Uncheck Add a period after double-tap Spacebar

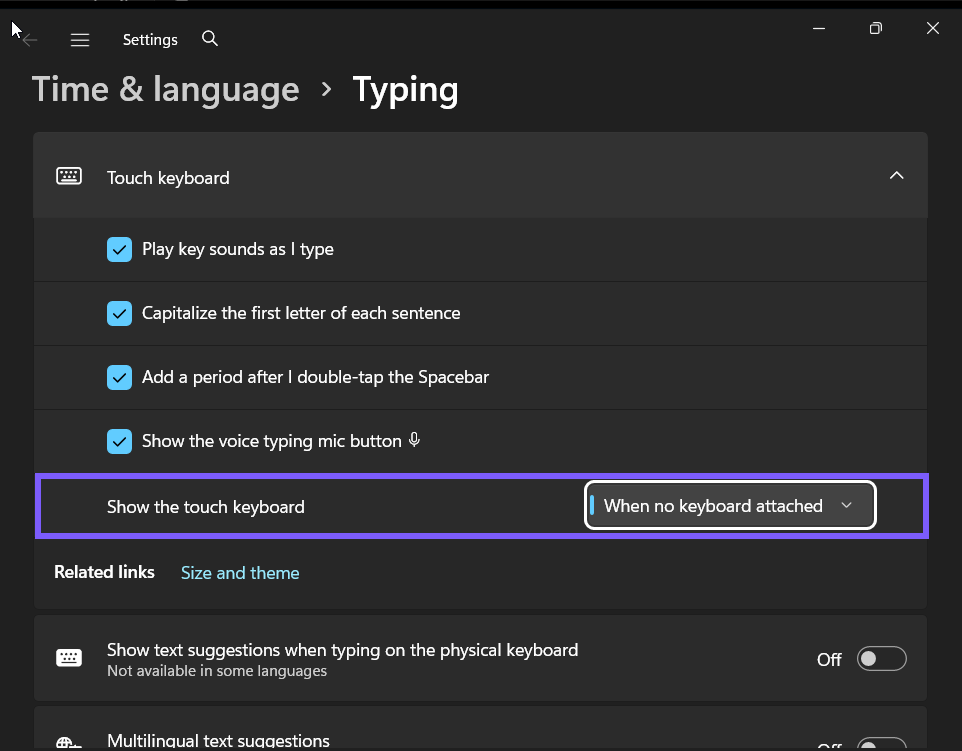pos(119,377)
